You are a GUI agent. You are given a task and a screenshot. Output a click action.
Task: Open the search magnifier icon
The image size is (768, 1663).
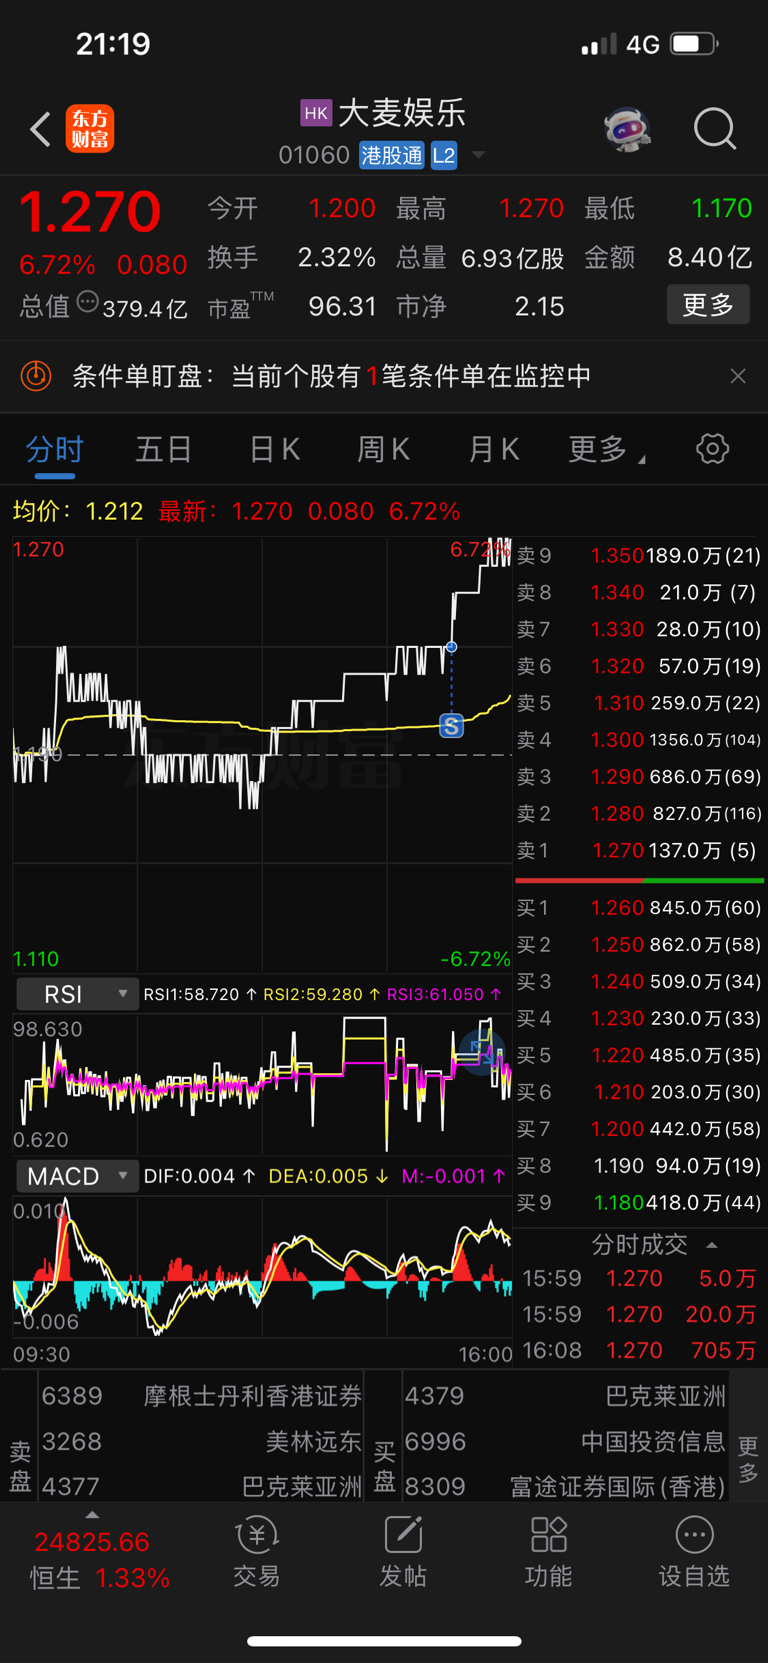click(x=715, y=129)
